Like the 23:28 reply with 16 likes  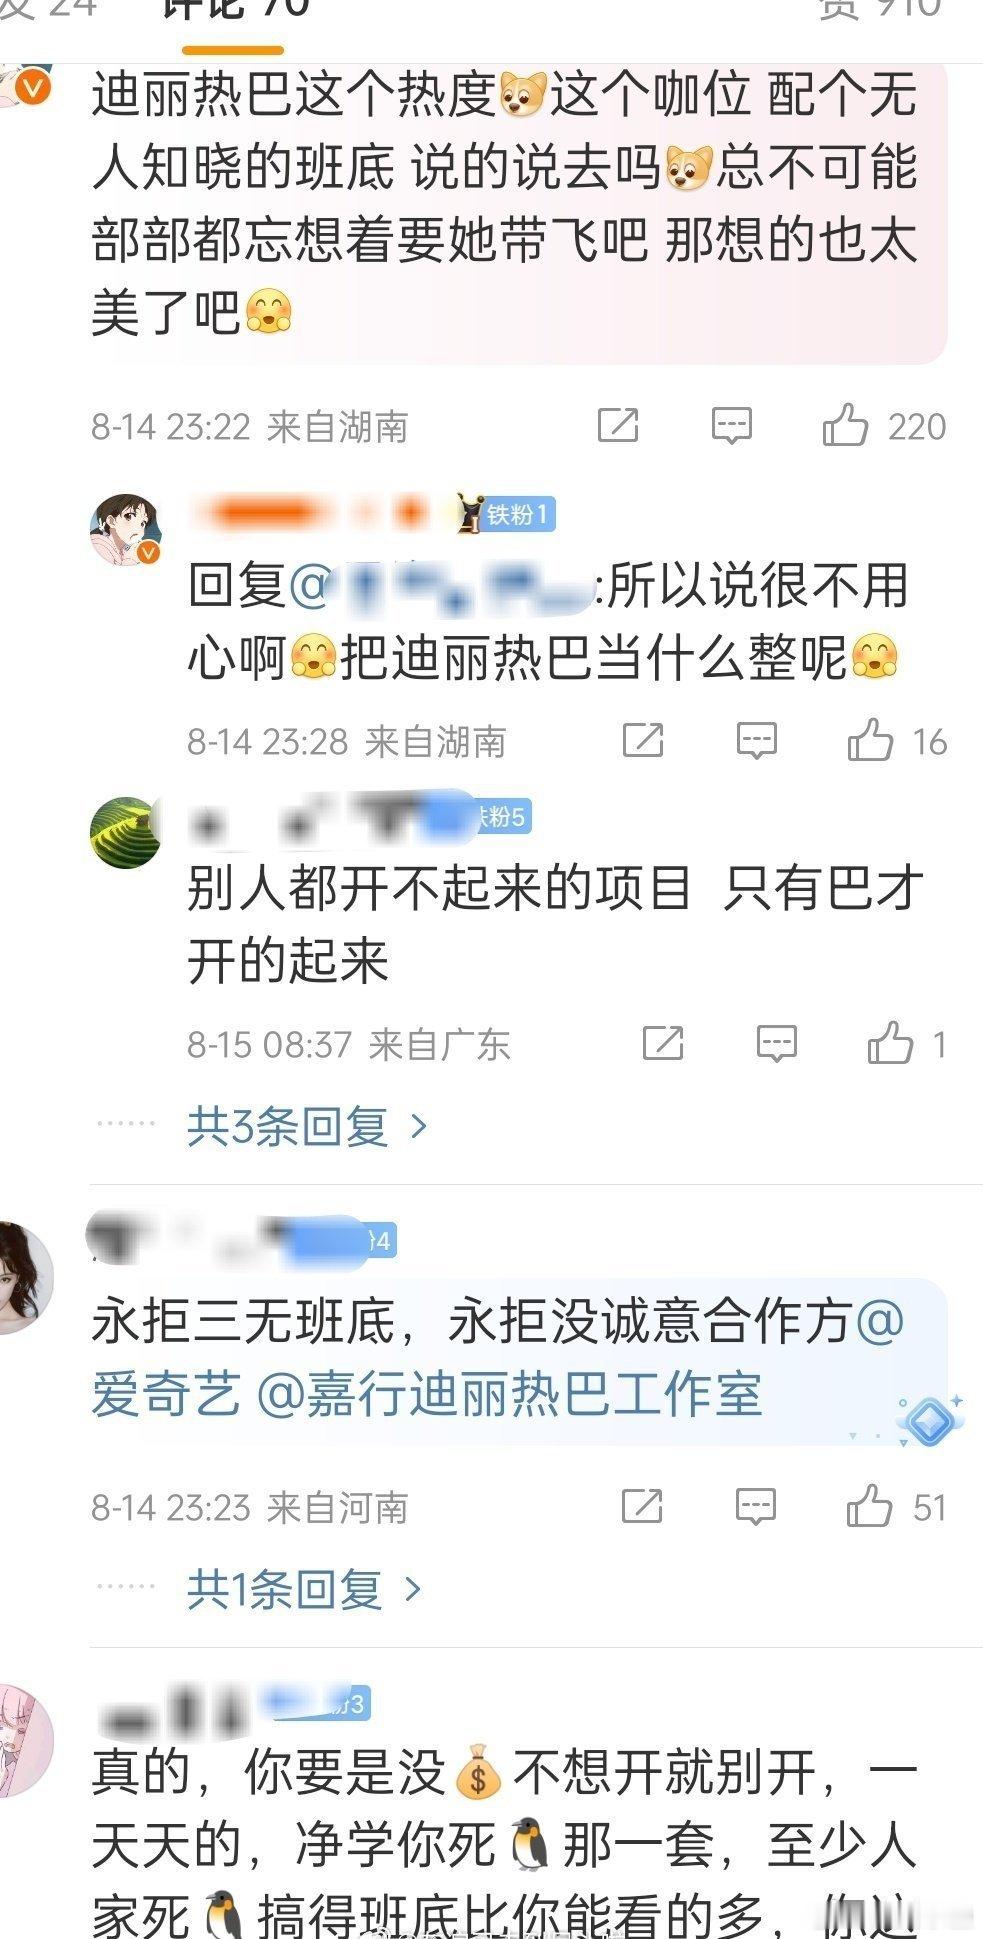870,741
